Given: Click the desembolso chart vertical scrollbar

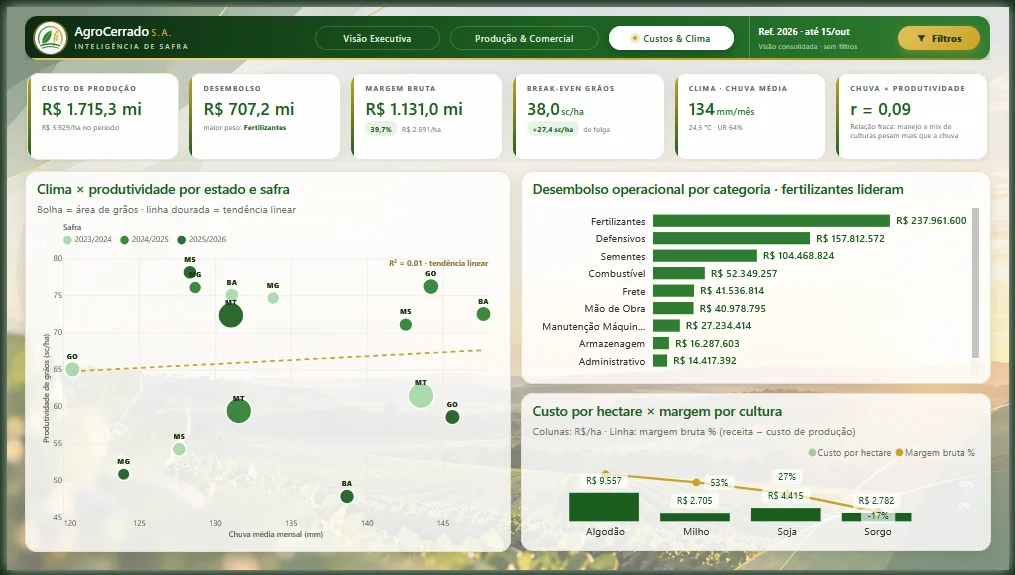Looking at the screenshot, I should point(976,283).
